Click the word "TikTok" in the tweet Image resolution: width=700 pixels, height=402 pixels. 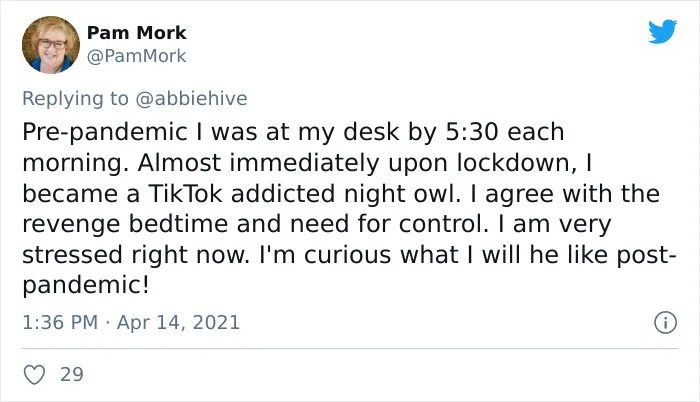click(185, 193)
